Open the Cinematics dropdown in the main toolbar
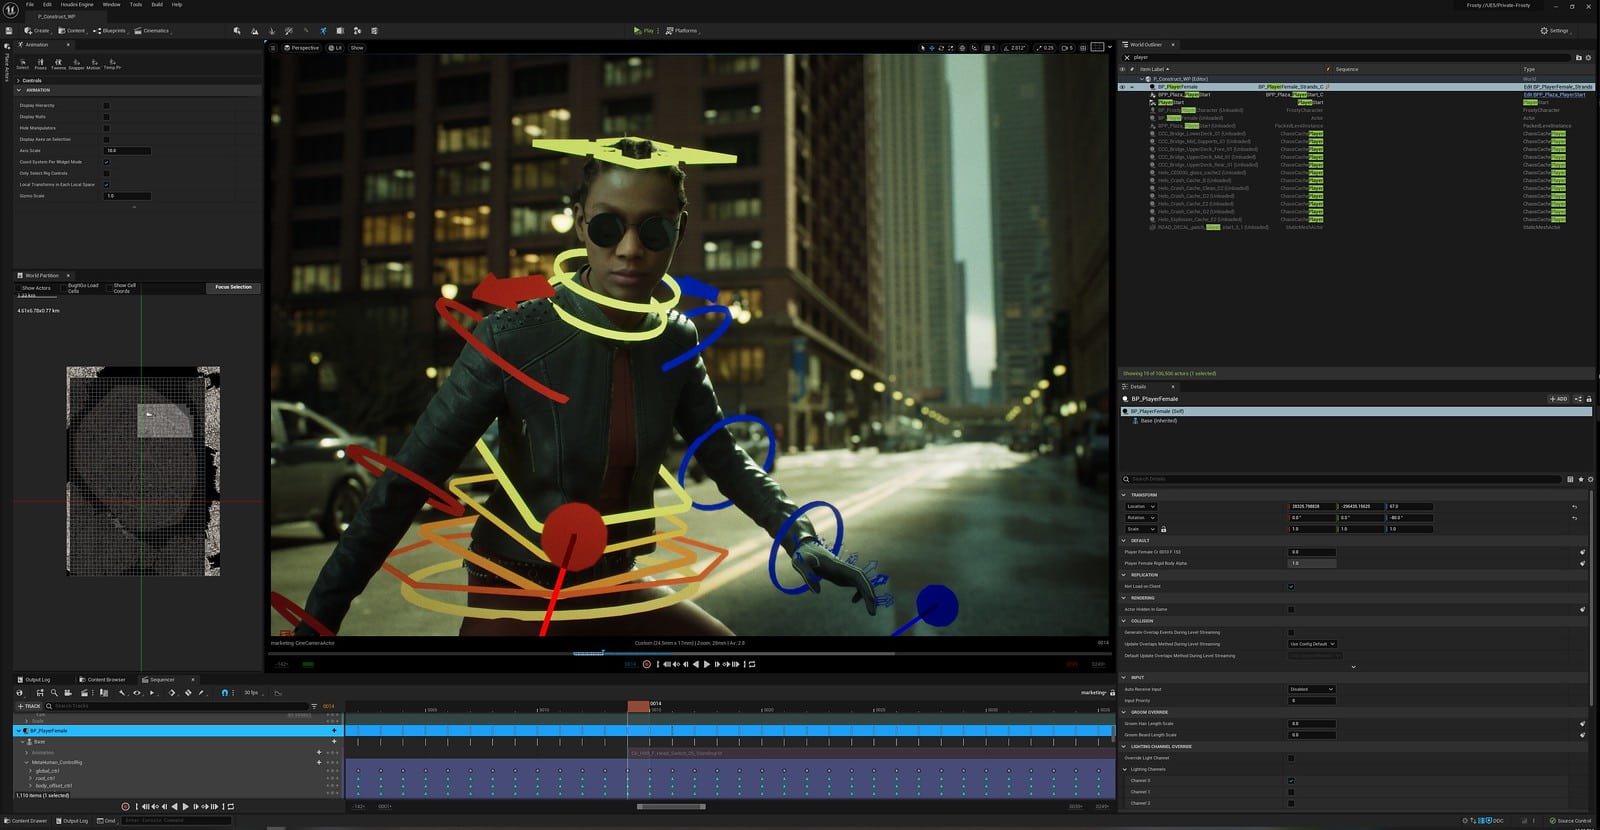The height and width of the screenshot is (830, 1600). point(153,31)
